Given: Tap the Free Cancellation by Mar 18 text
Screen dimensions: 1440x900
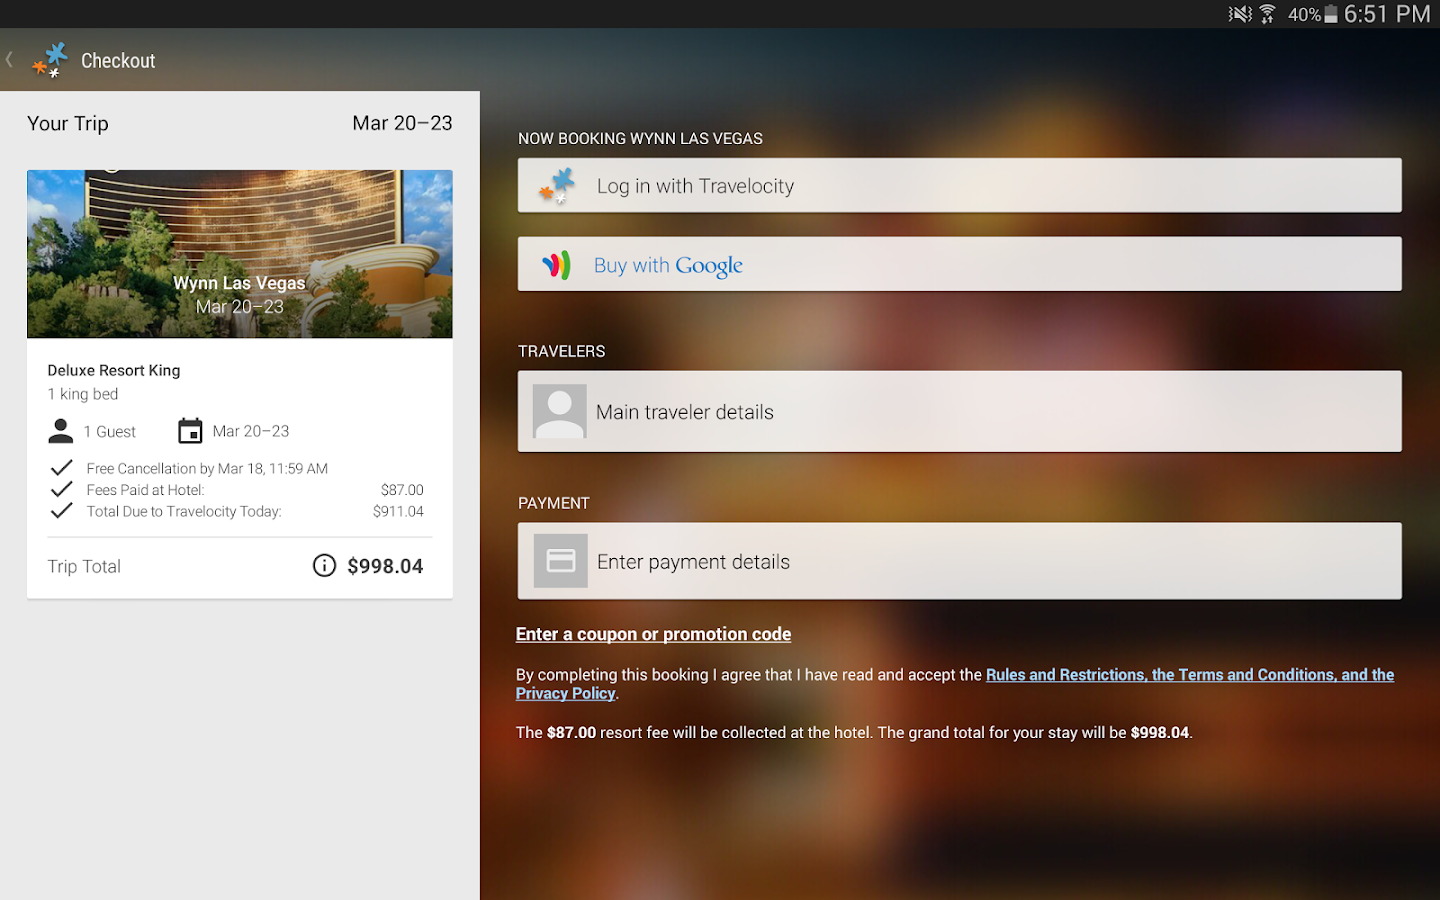Looking at the screenshot, I should pos(207,468).
